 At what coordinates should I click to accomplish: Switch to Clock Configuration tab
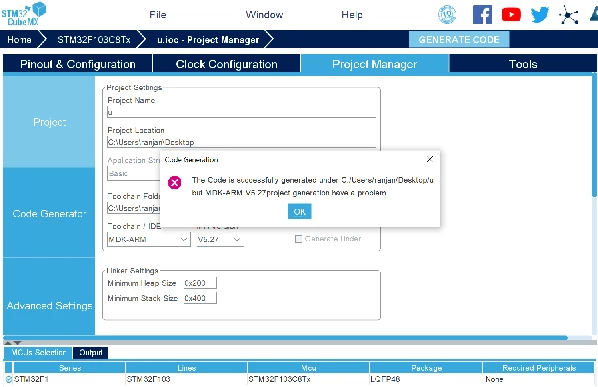coord(227,64)
